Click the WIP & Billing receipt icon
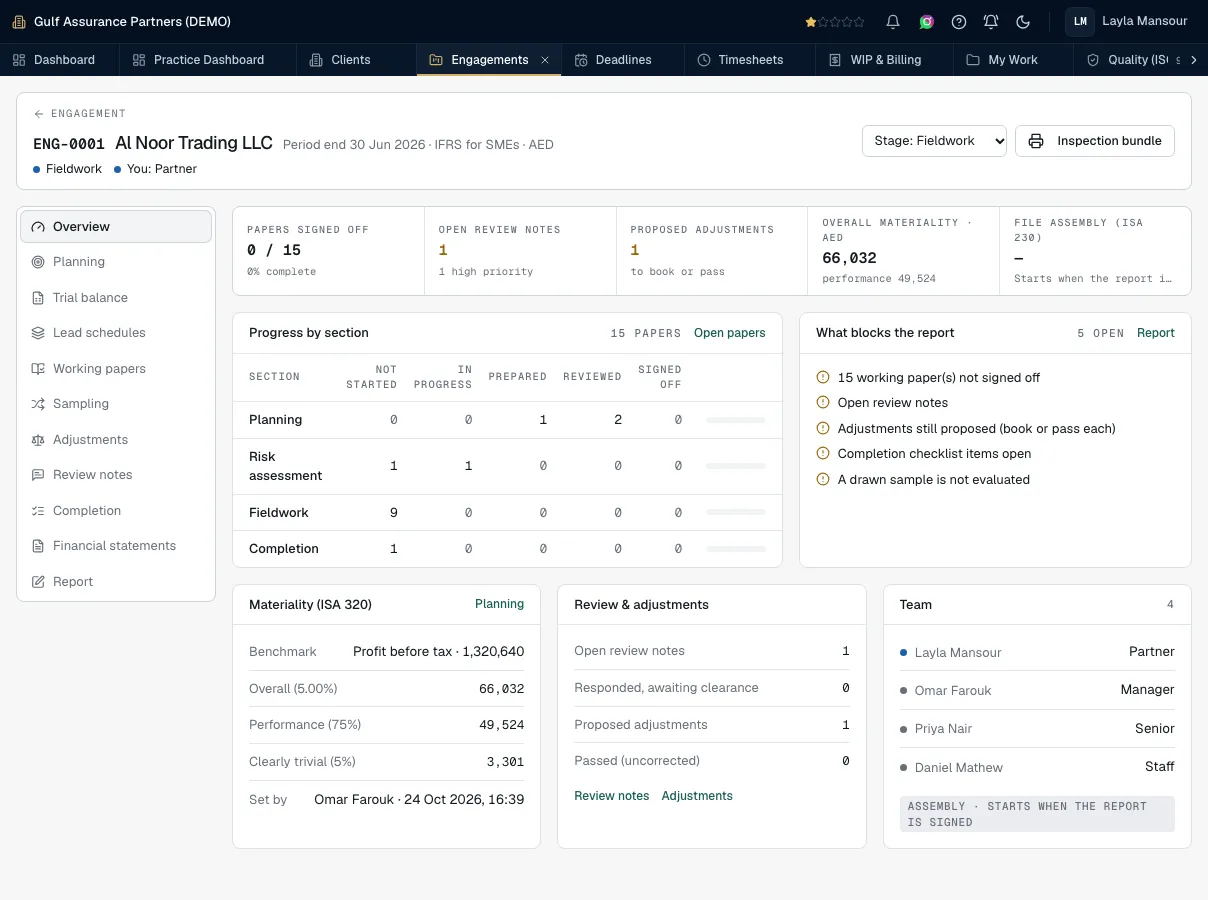The image size is (1208, 900). (x=835, y=60)
